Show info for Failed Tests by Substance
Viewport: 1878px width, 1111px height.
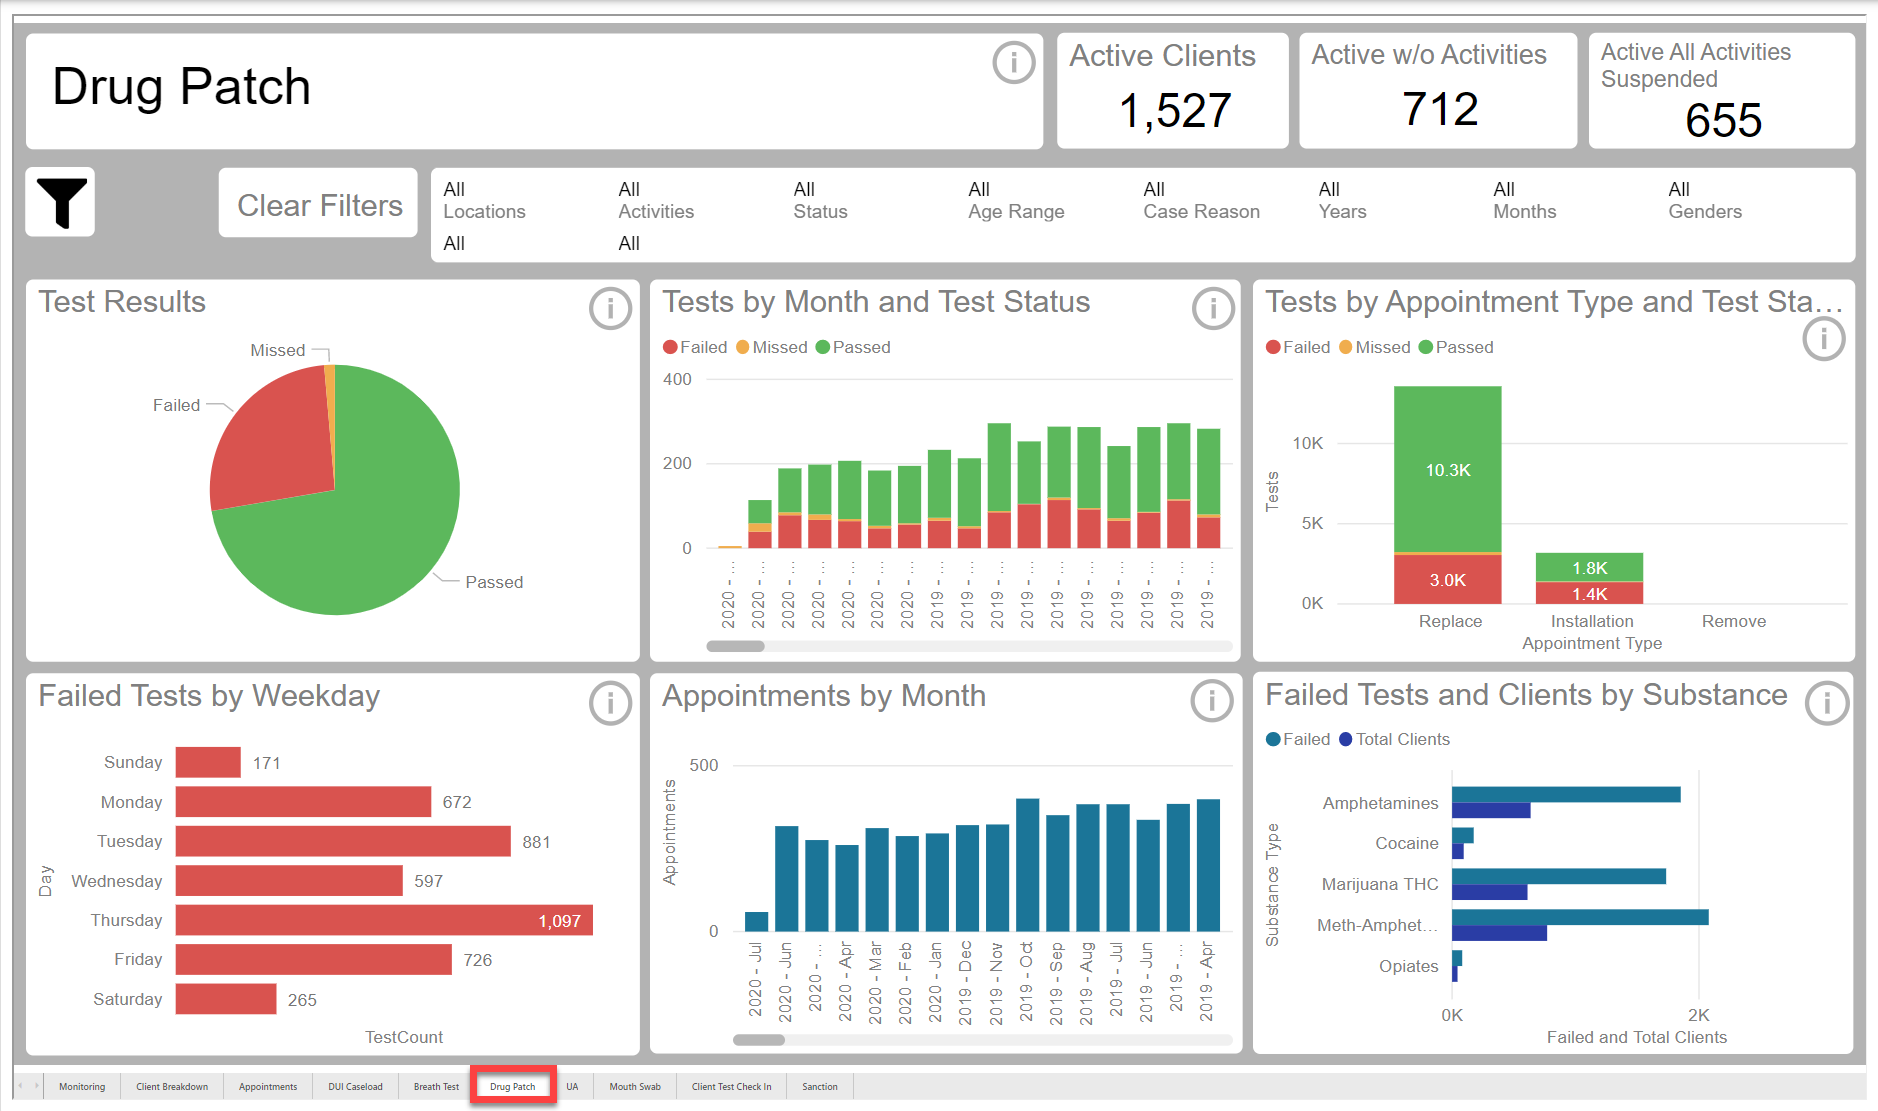coord(1826,704)
